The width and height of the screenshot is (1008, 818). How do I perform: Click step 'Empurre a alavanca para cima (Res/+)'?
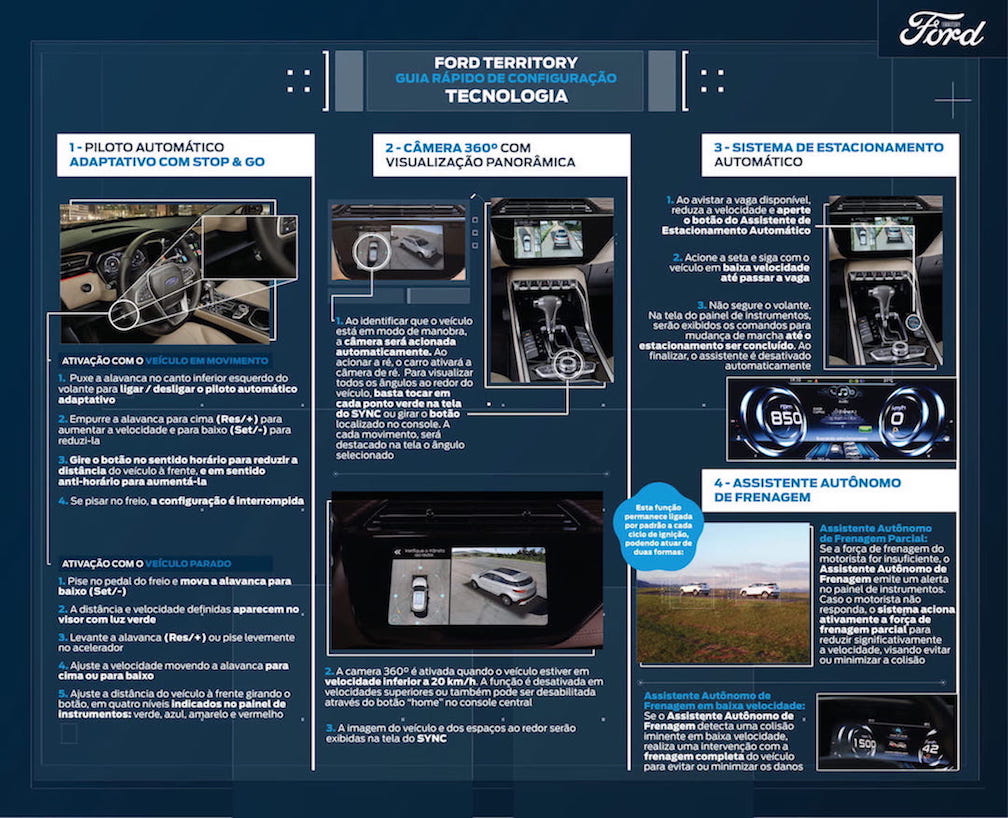[x=175, y=430]
